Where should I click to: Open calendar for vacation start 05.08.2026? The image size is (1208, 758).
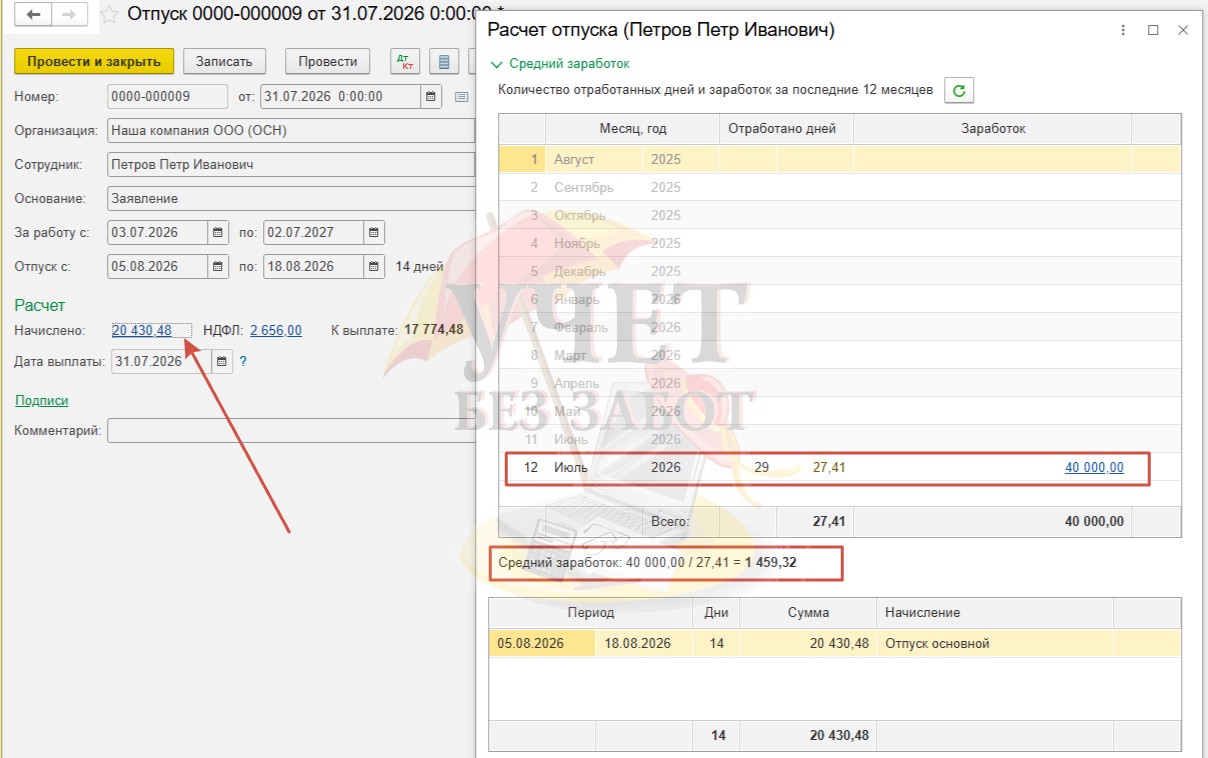tap(217, 267)
